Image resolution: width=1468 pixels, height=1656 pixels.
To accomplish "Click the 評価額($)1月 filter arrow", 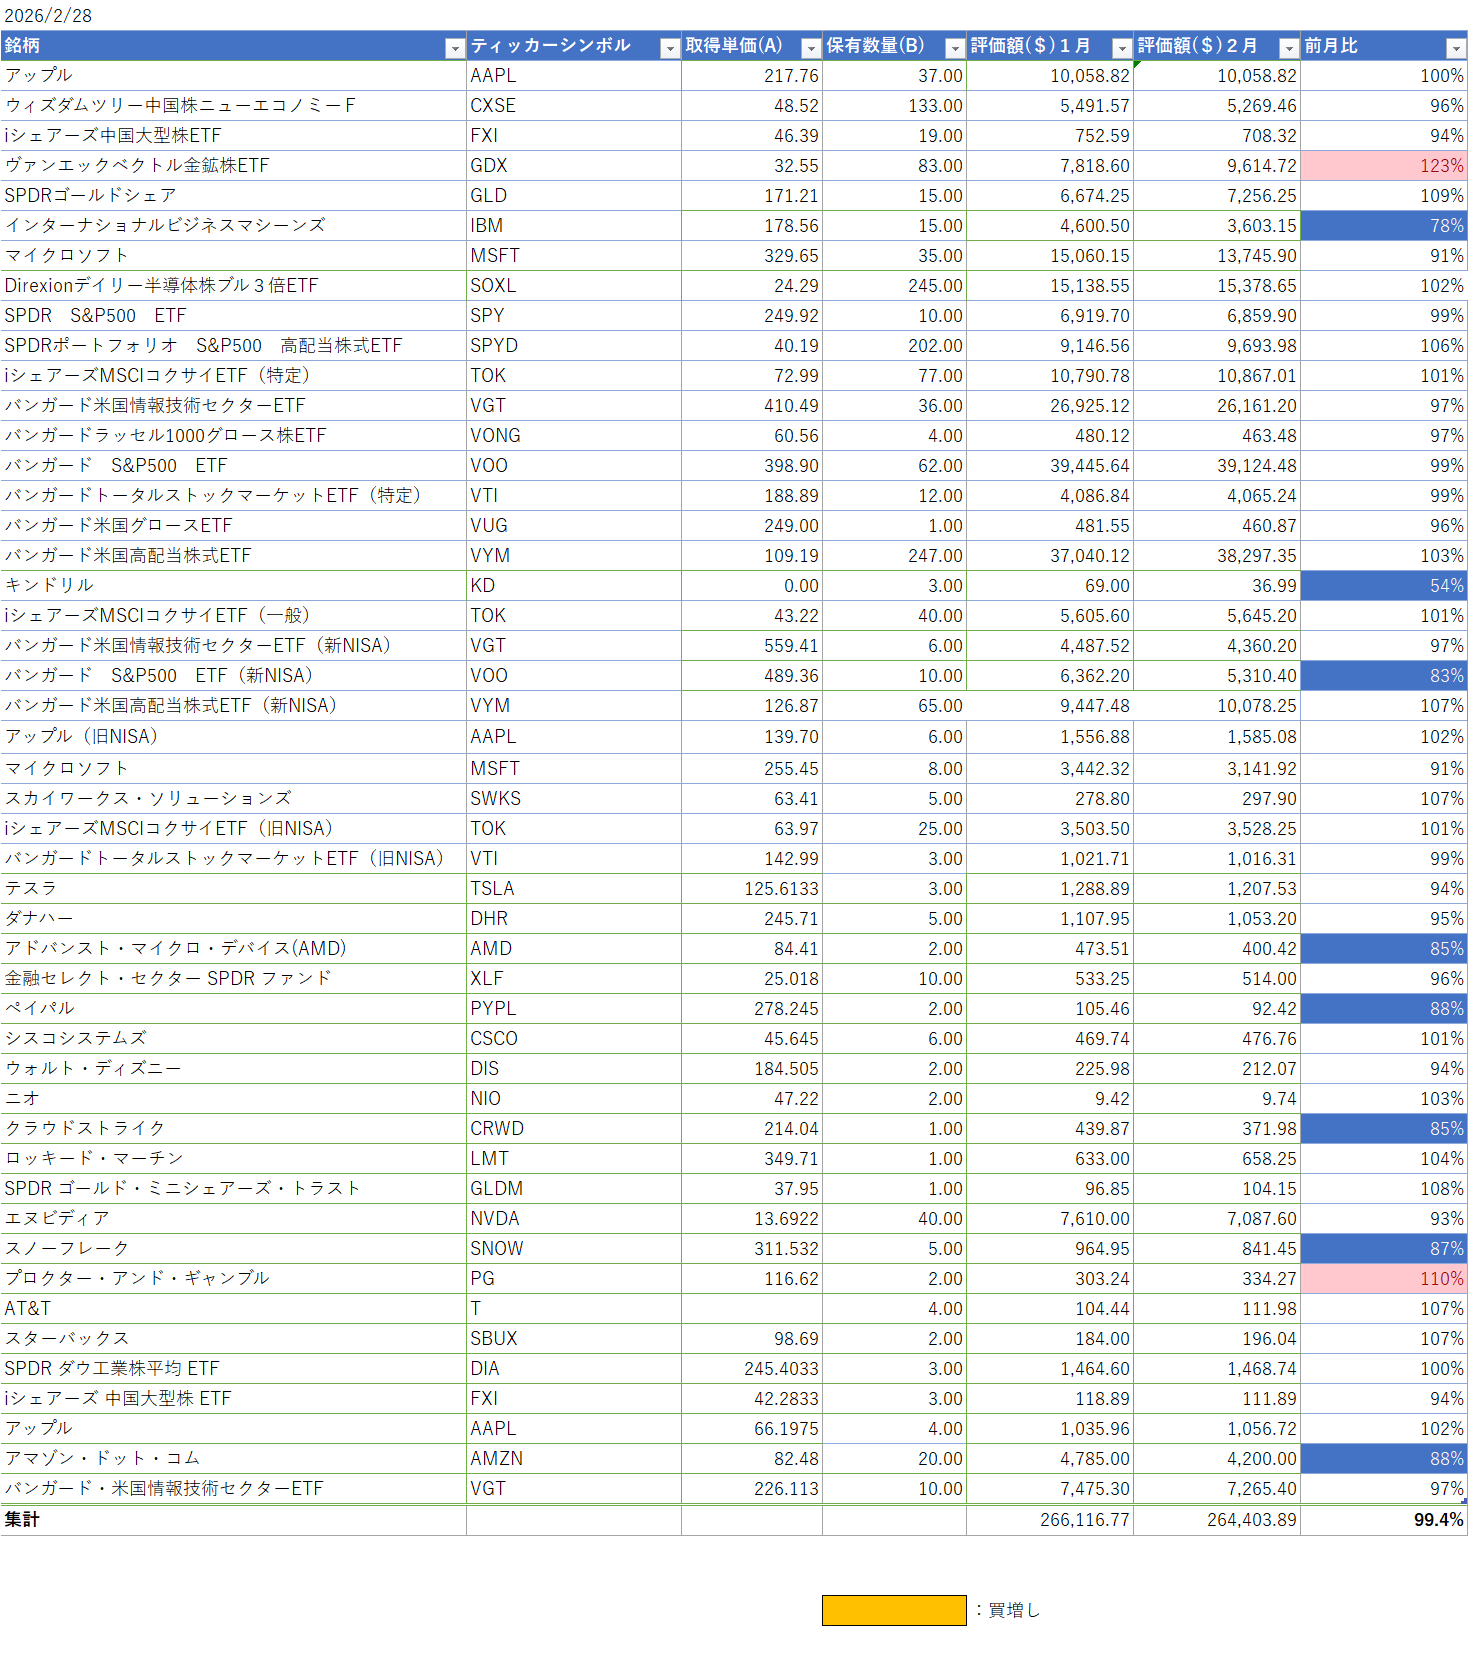I will [x=1122, y=48].
